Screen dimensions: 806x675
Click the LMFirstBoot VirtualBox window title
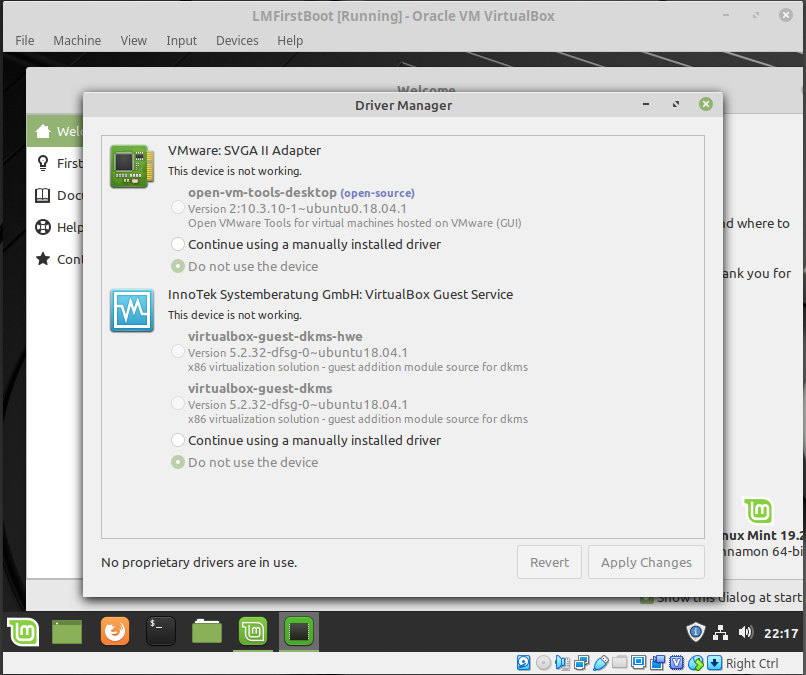point(403,16)
